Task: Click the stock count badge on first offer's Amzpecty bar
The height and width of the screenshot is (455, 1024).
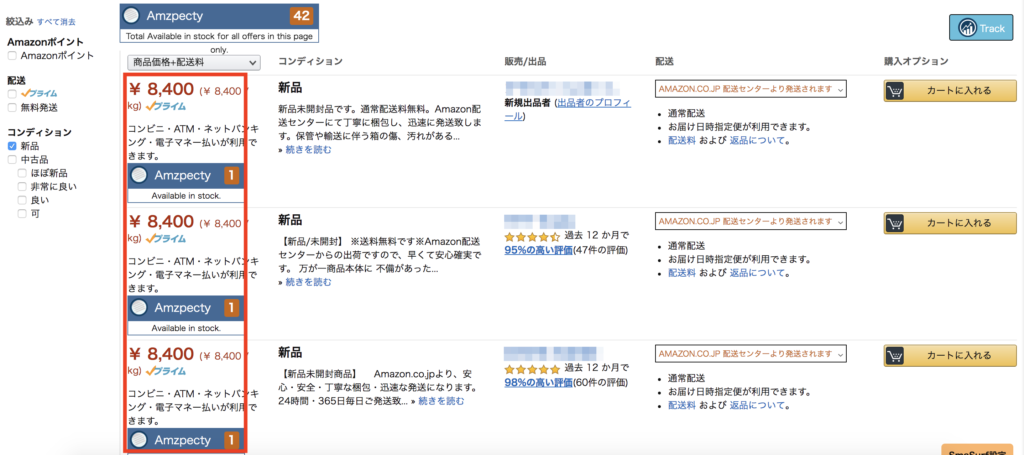Action: click(232, 176)
